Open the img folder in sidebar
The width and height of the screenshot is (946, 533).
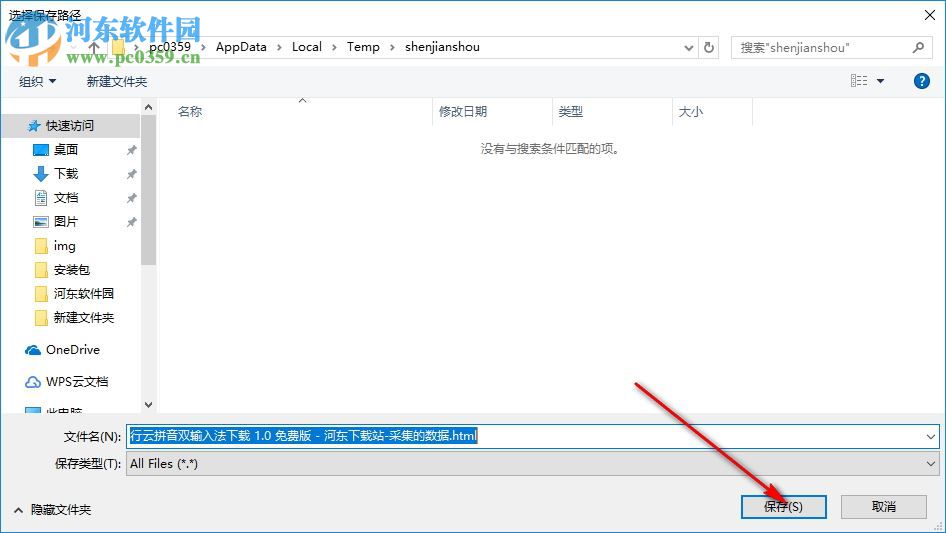65,246
